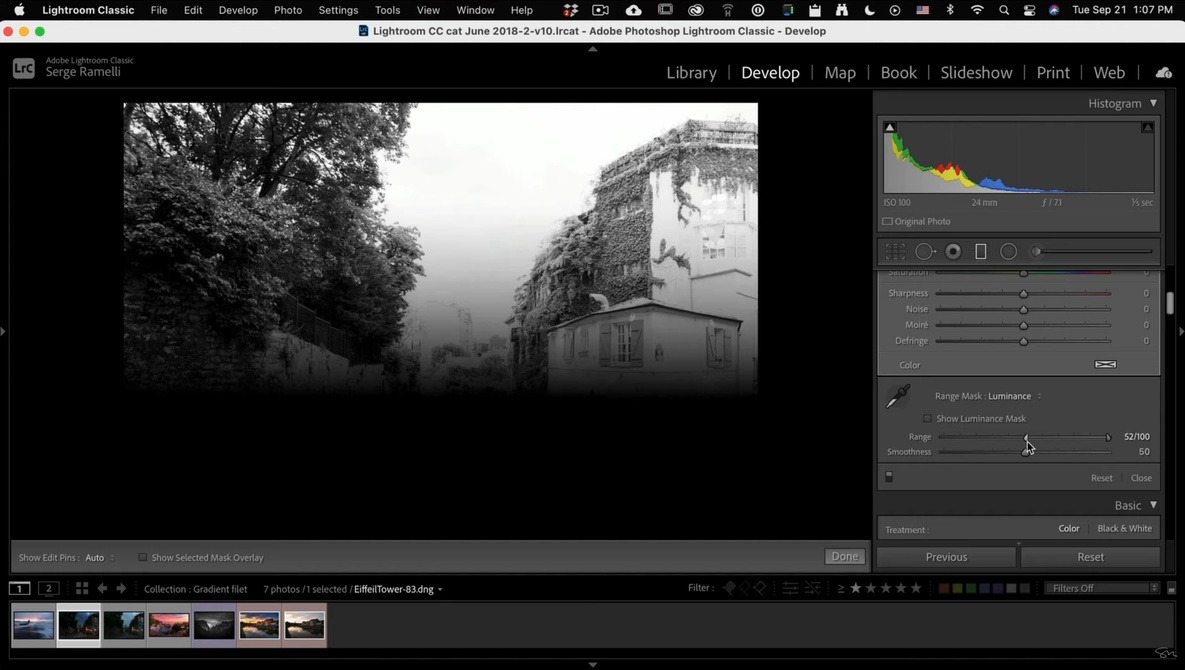
Task: Select the Crop Overlay tool
Action: tap(895, 252)
